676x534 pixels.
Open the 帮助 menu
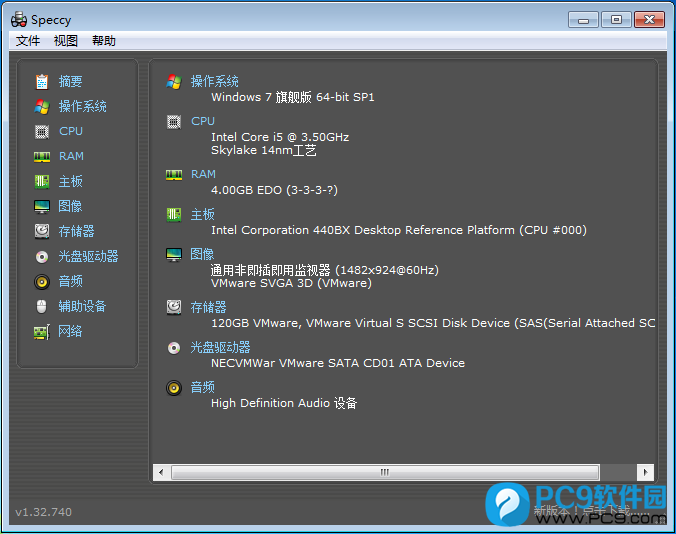(103, 41)
